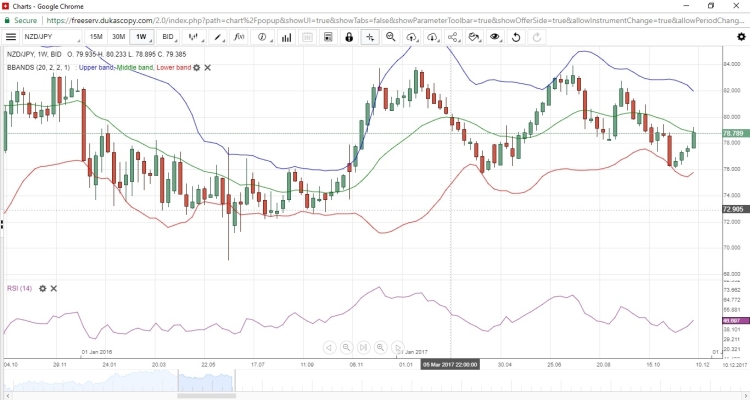This screenshot has height=400, width=750.
Task: Toggle the eye visibility icon in toolbar
Action: pyautogui.click(x=492, y=37)
